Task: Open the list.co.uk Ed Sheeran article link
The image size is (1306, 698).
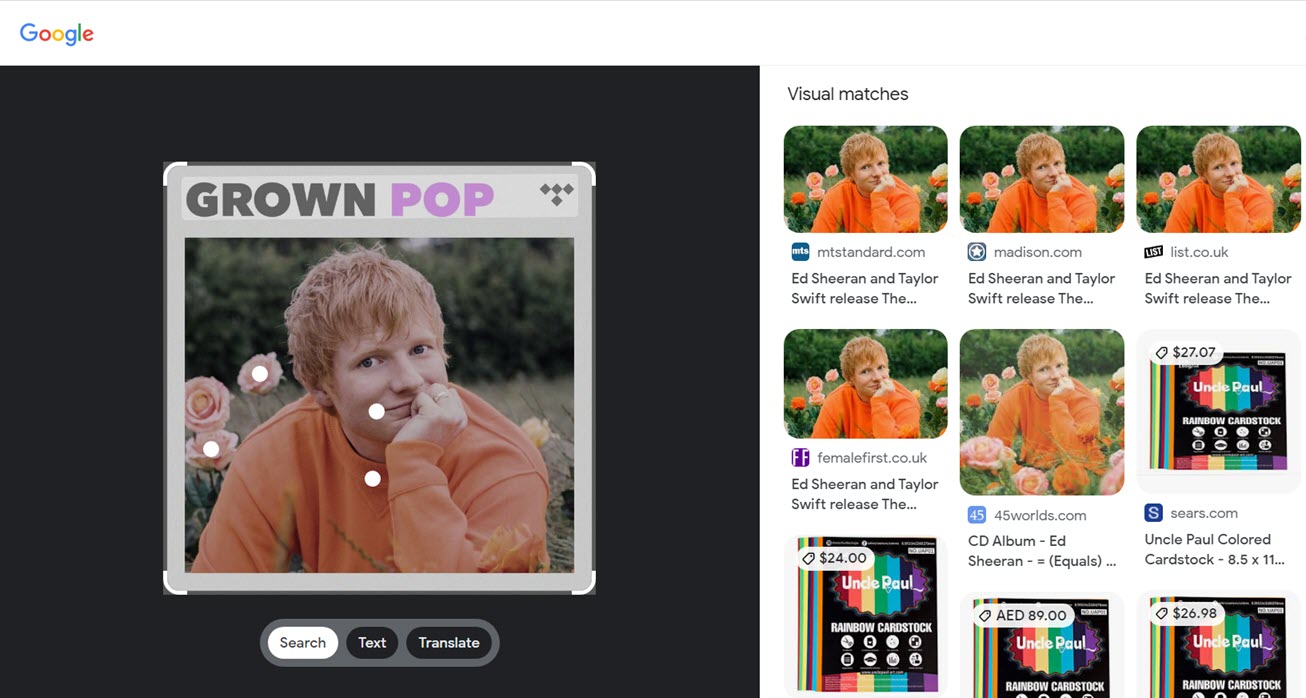Action: (x=1218, y=288)
